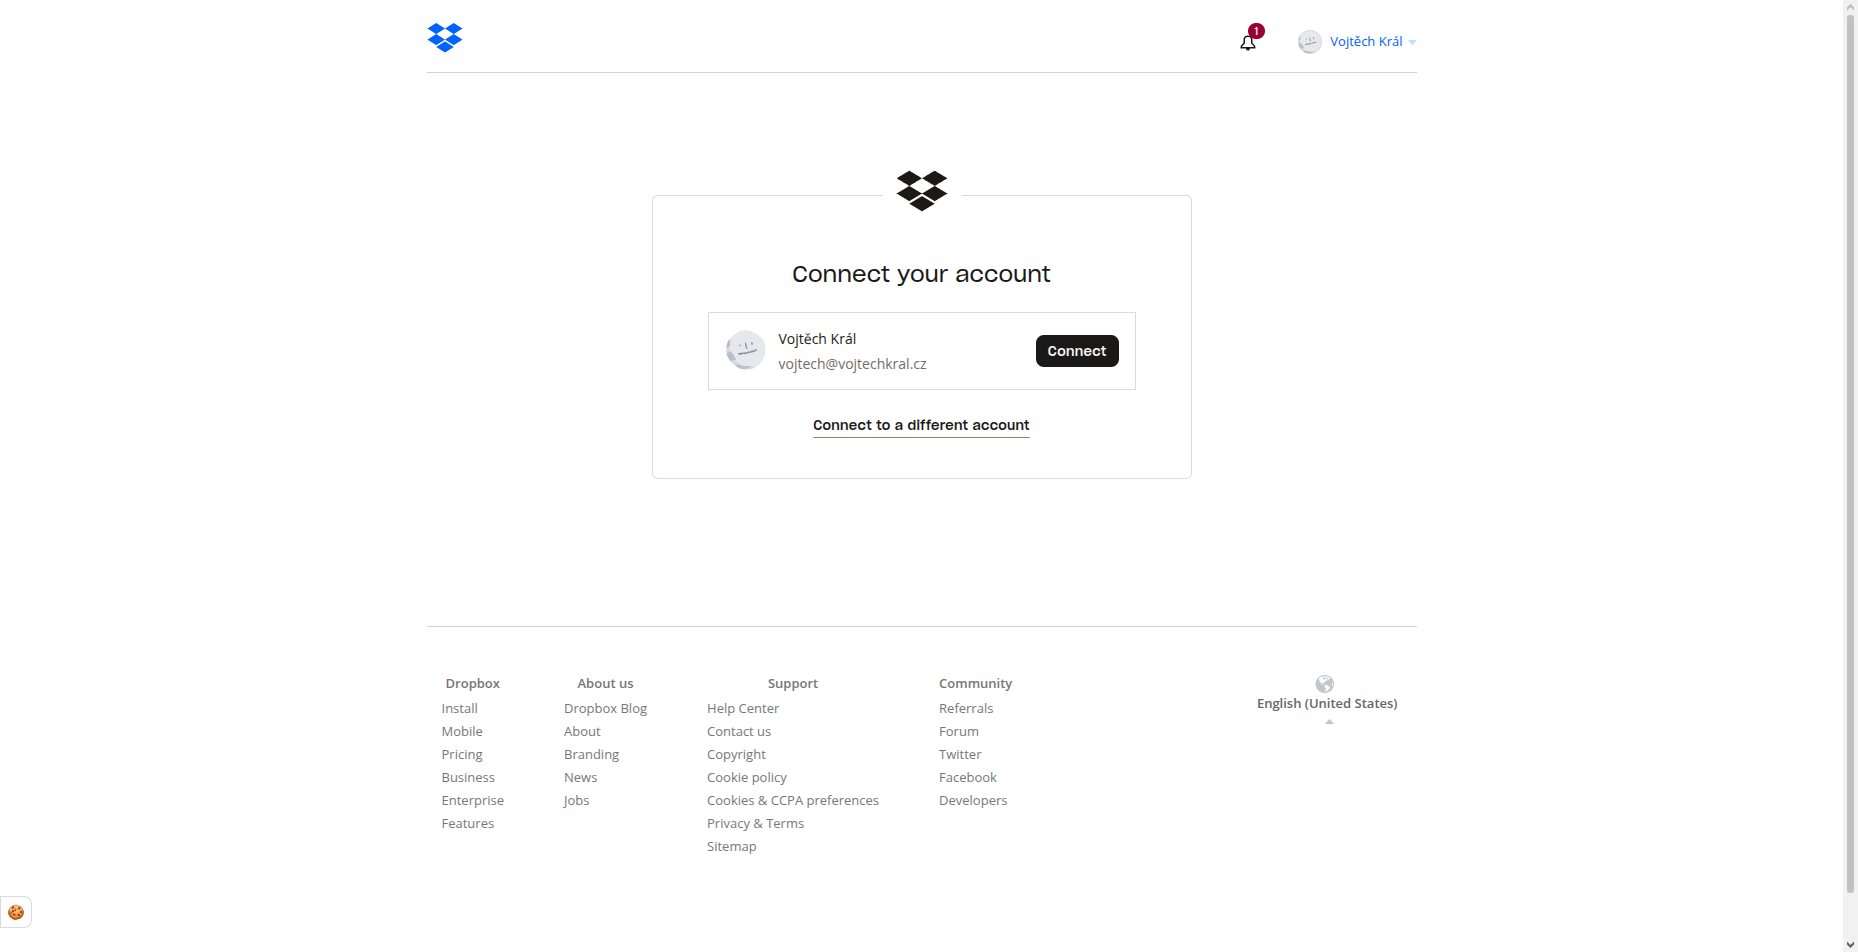Click Connect to a different account

point(921,425)
